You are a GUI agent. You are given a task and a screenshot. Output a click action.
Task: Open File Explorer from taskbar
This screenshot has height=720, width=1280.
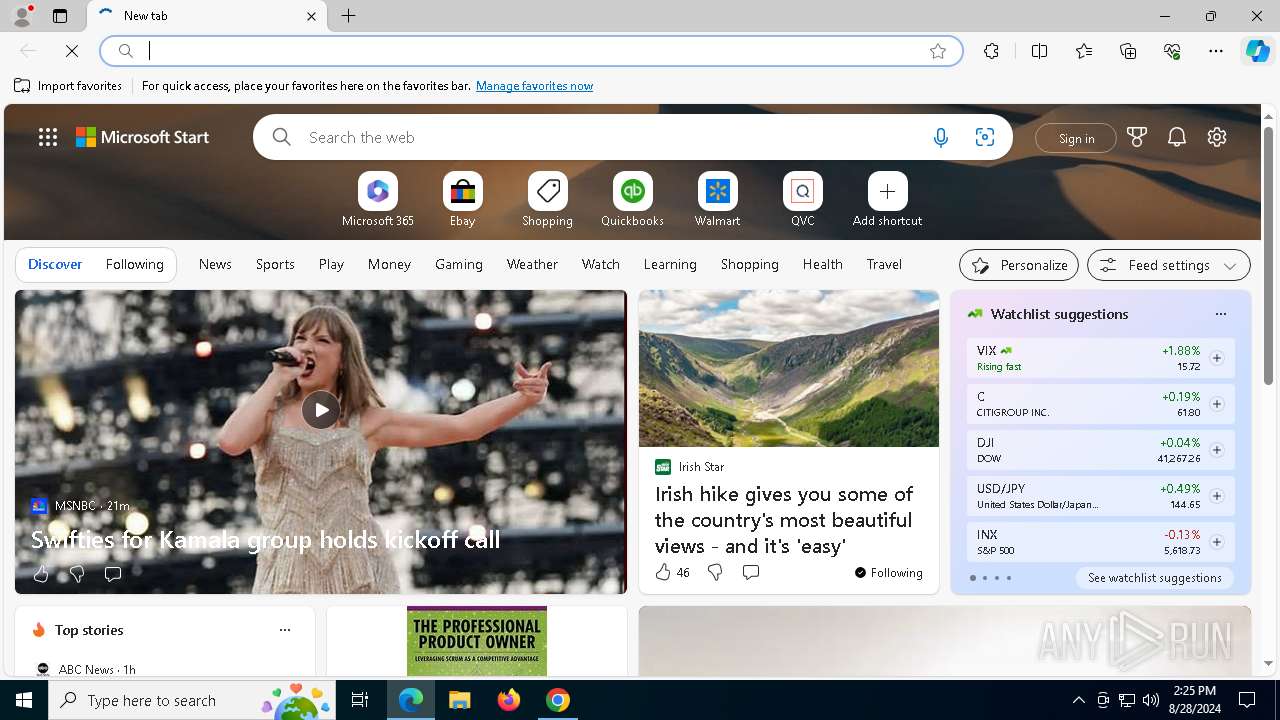[459, 700]
